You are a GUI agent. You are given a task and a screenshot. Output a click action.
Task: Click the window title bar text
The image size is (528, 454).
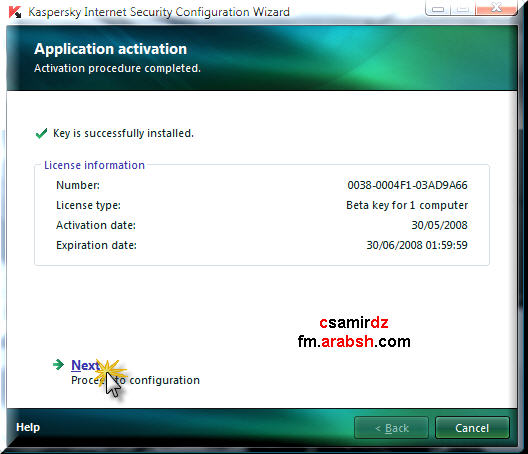[x=159, y=12]
